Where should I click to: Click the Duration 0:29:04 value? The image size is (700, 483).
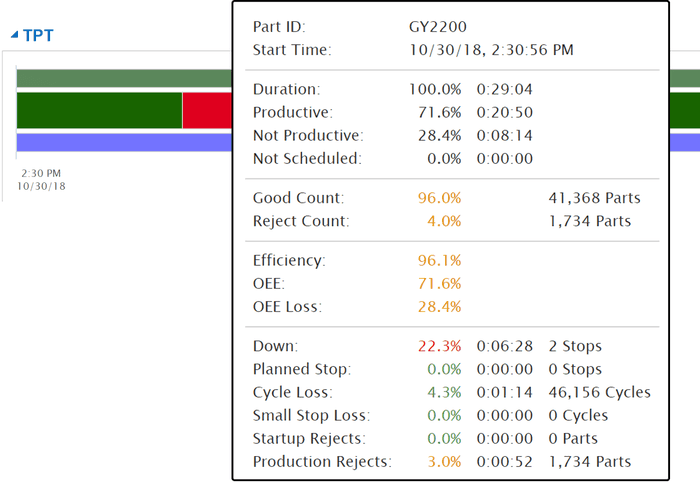pyautogui.click(x=504, y=89)
